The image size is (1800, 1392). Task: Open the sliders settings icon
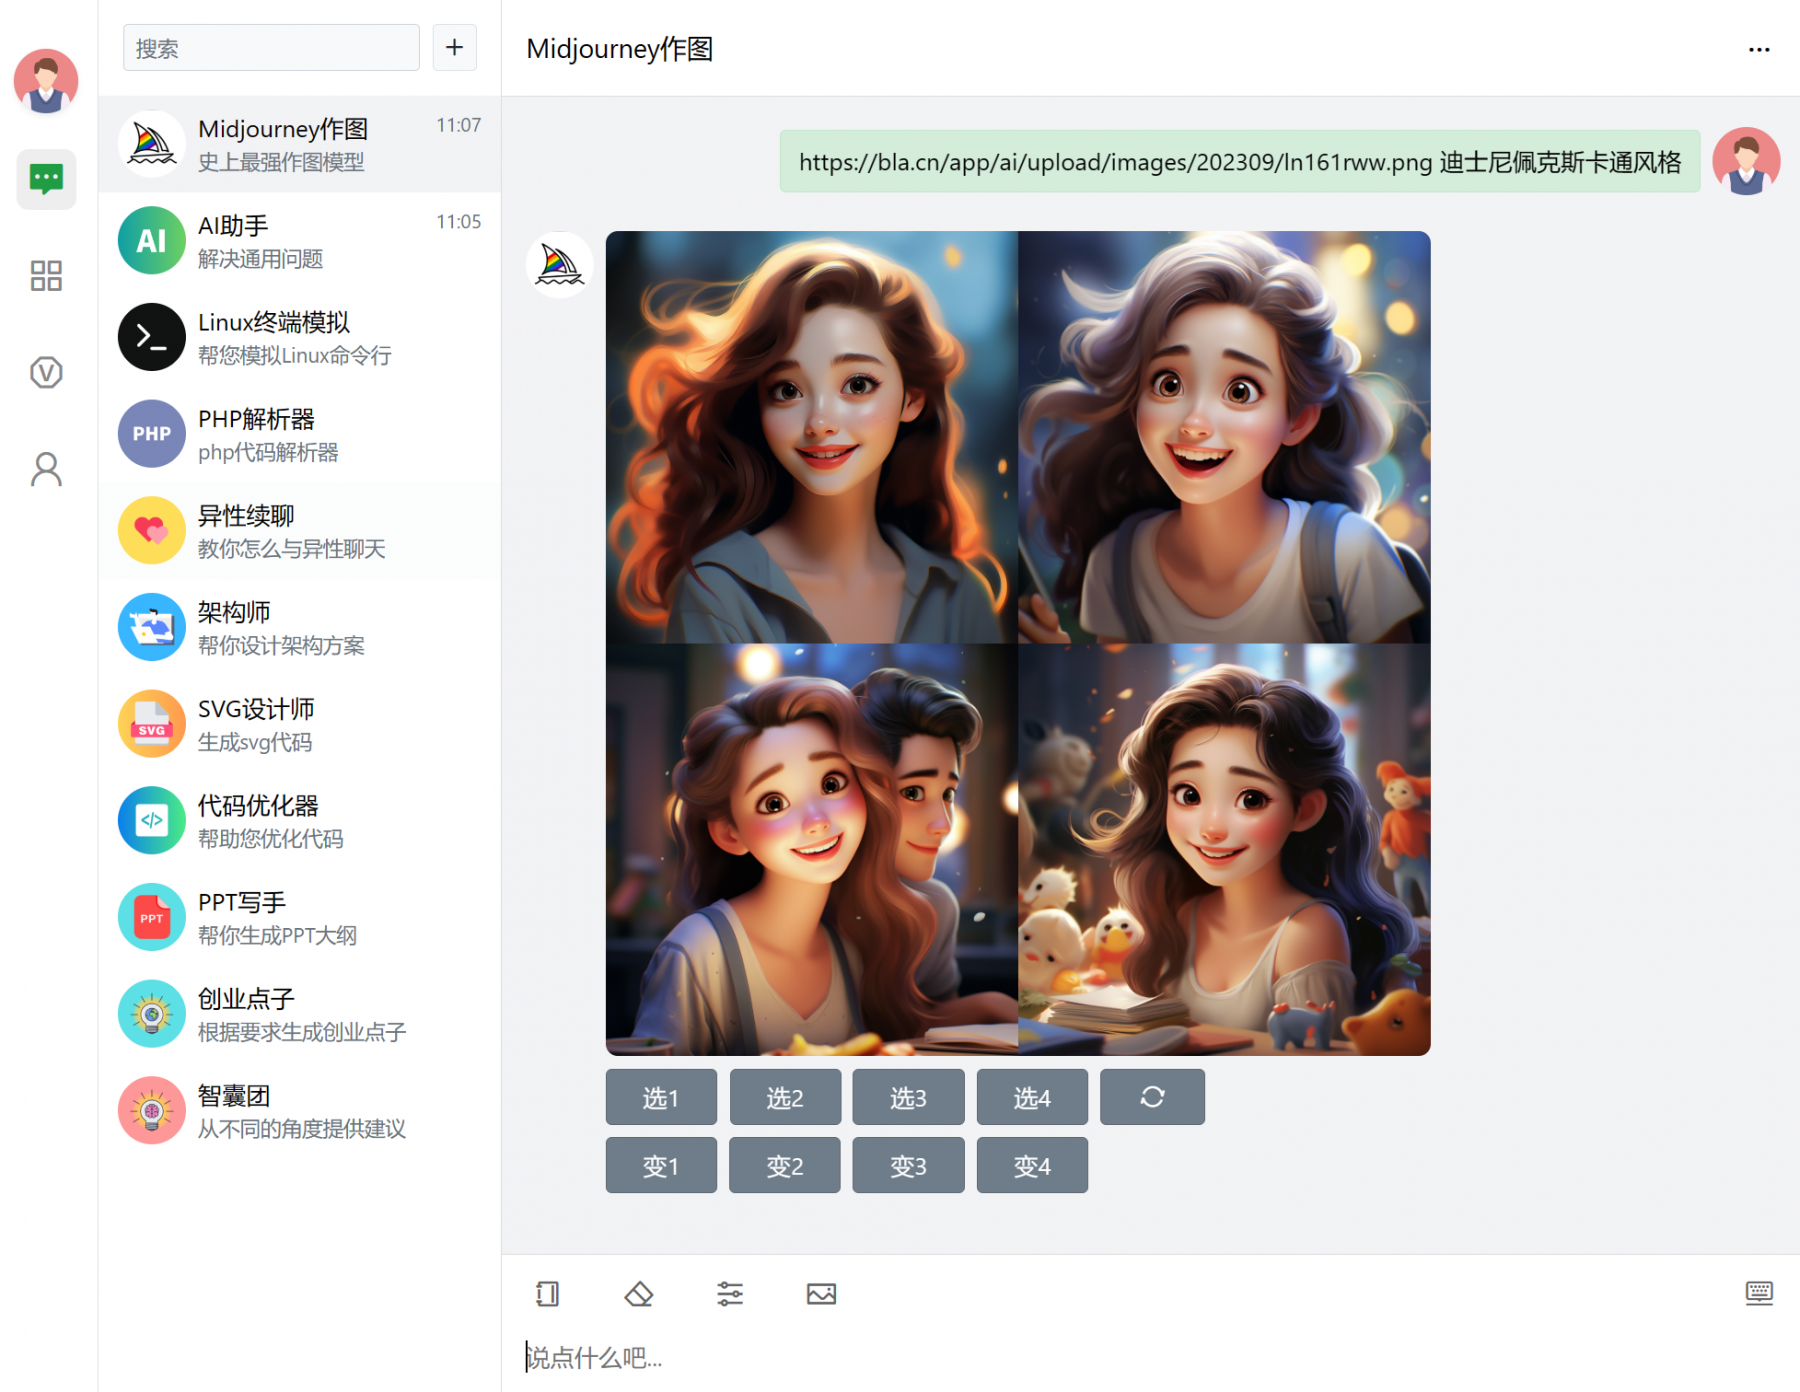[x=730, y=1294]
